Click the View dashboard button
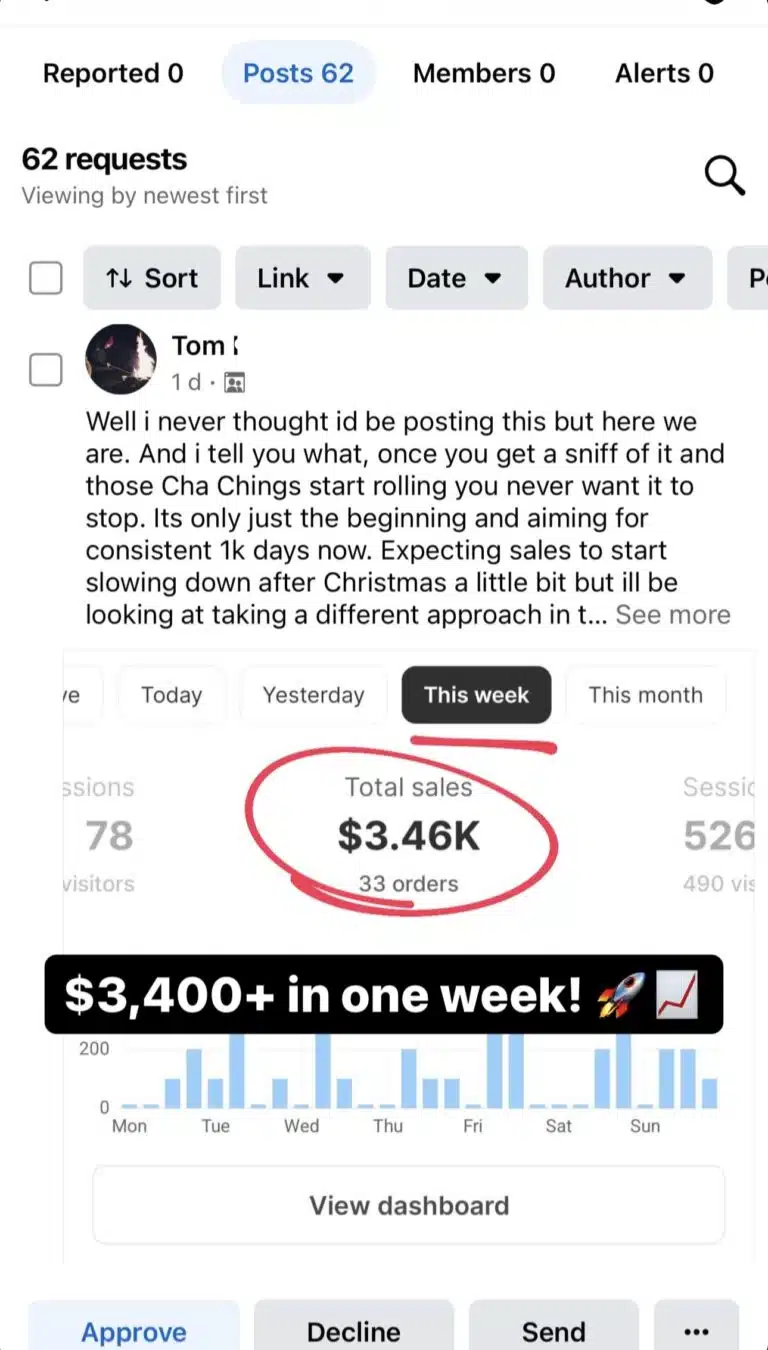The height and width of the screenshot is (1350, 768). point(409,1205)
